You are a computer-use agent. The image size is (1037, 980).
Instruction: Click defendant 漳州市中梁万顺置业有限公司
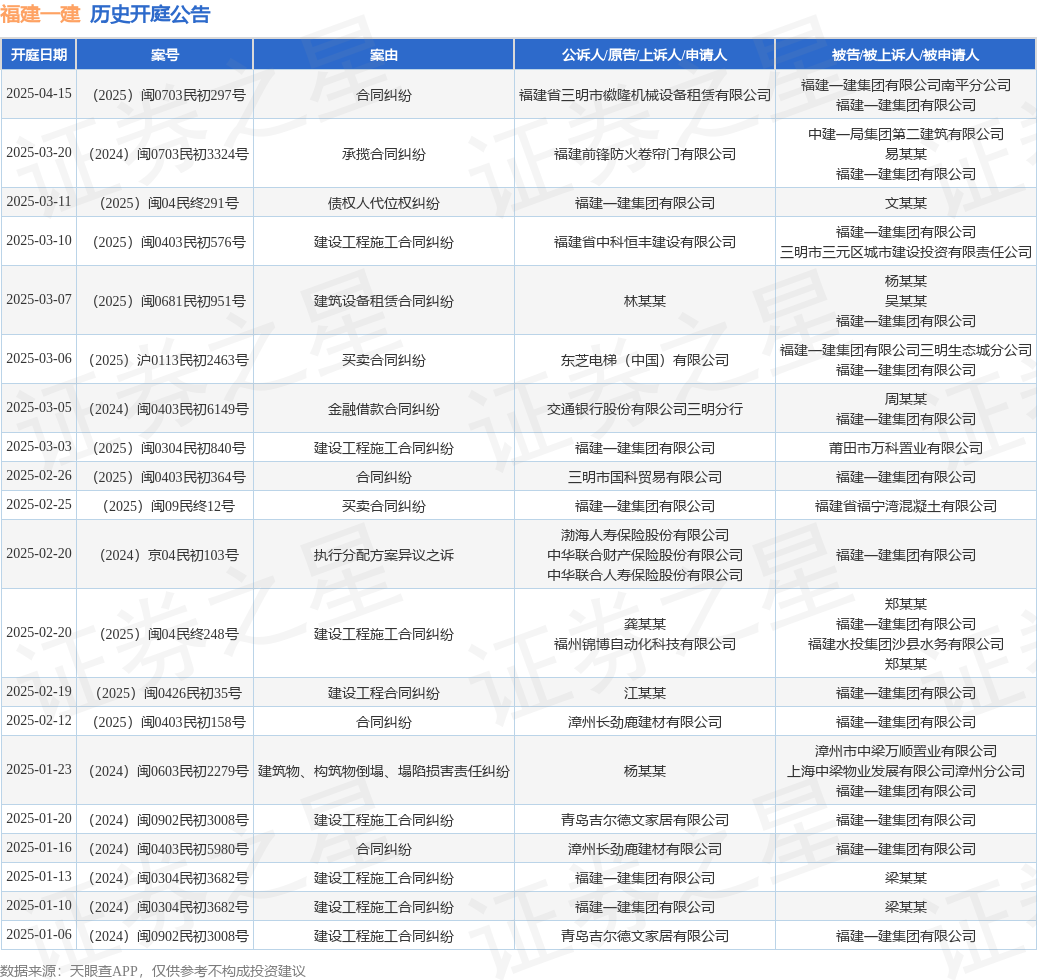click(x=905, y=751)
